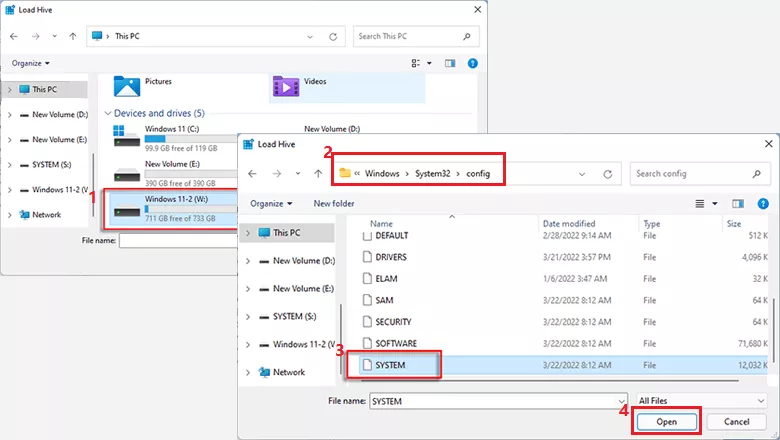Click the back arrow in the front Load Hive dialog
Viewport: 780px width, 440px height.
[x=253, y=173]
